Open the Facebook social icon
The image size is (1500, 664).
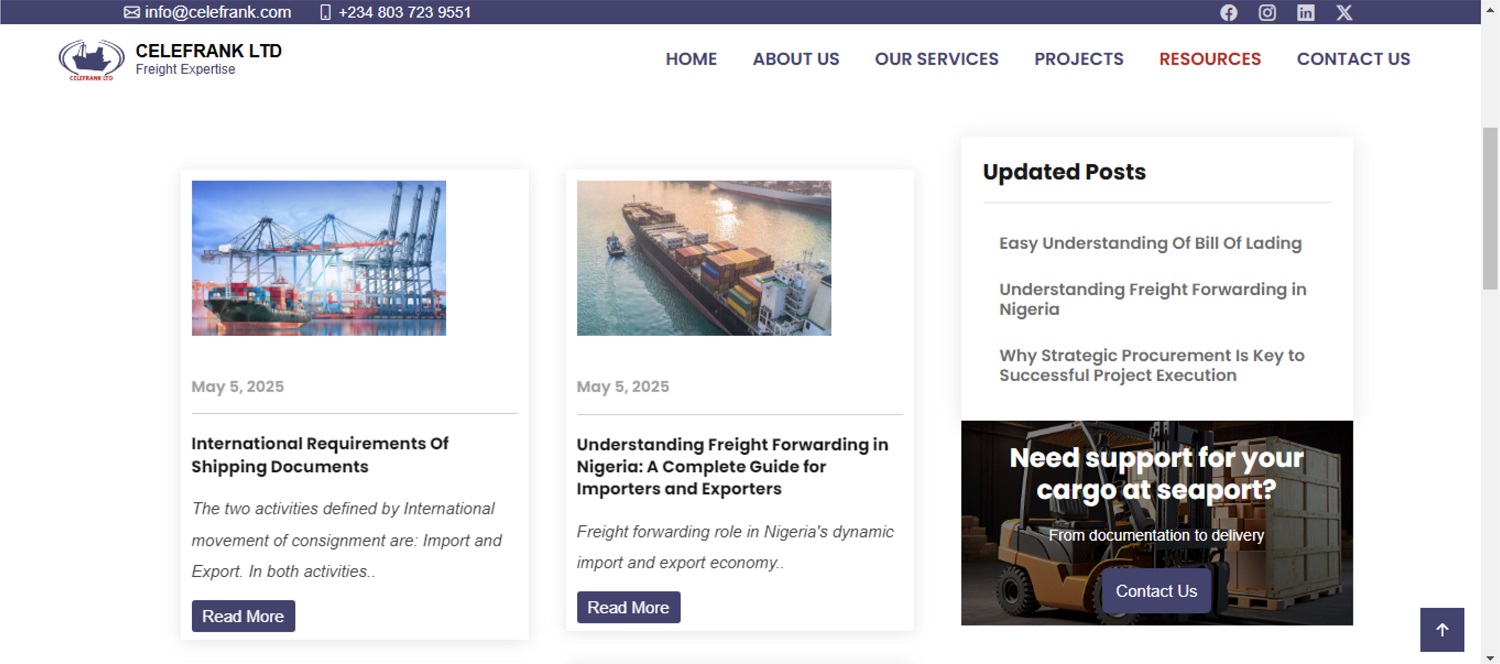pos(1229,13)
